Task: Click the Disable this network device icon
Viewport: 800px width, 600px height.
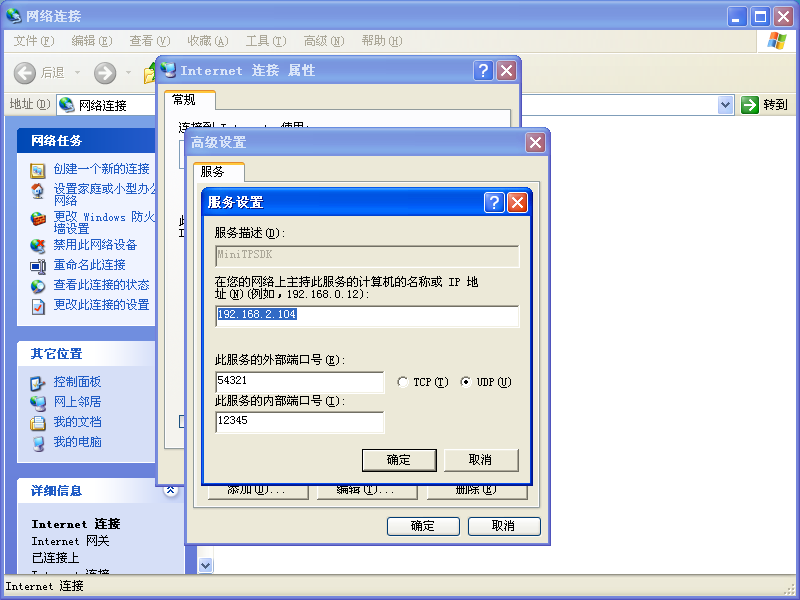Action: (x=38, y=246)
